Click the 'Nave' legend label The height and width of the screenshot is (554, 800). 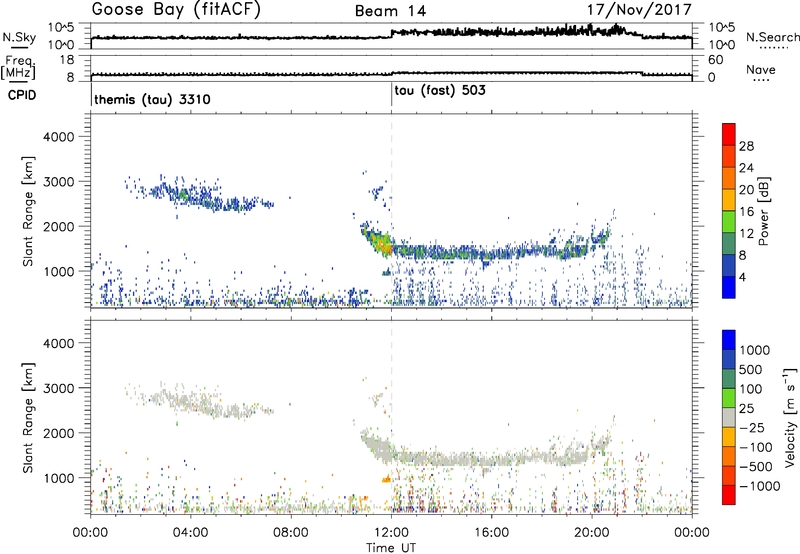click(x=761, y=70)
